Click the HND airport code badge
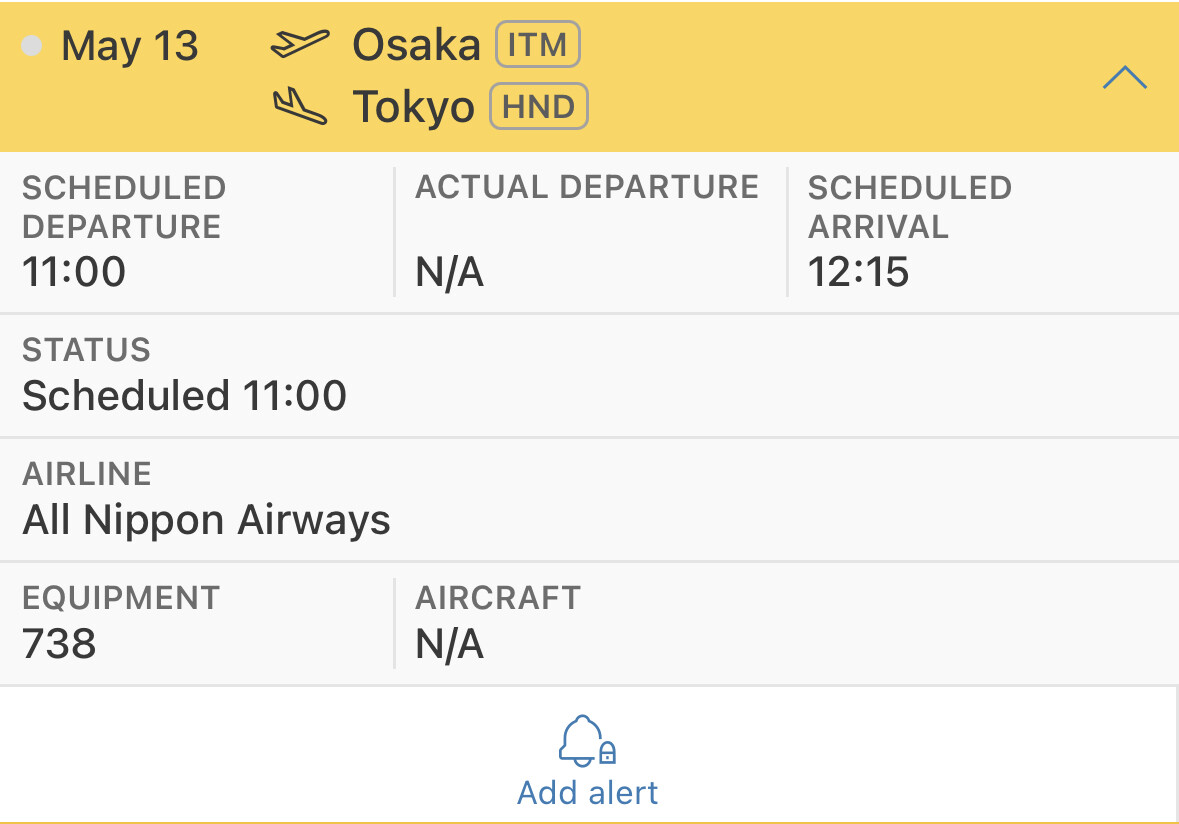This screenshot has height=824, width=1179. [539, 107]
